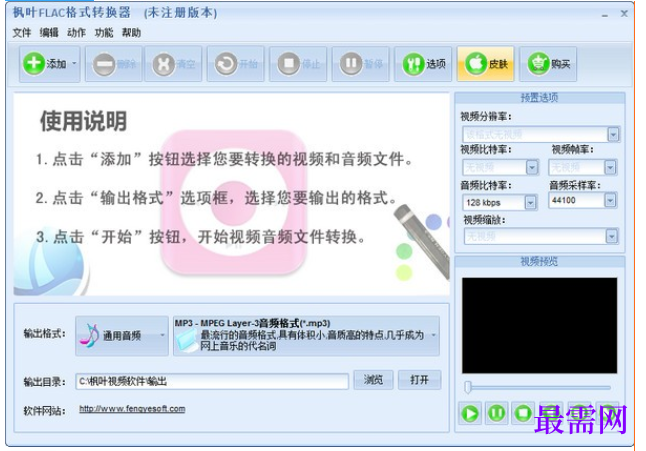Viewport: 646px width, 451px height.
Task: Open the MP3 output format dropdown
Action: tap(307, 335)
